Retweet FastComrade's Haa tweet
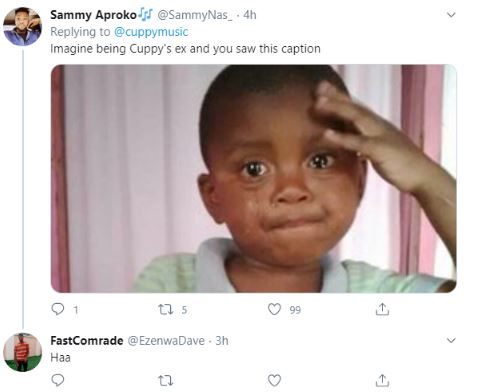The height and width of the screenshot is (392, 483). (166, 380)
